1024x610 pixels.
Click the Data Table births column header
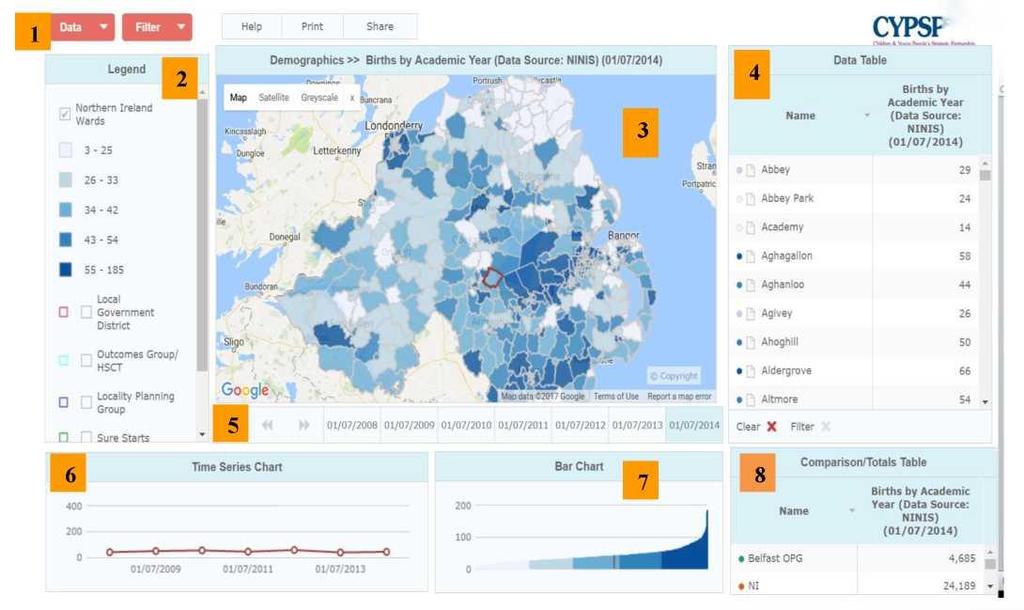pos(925,116)
